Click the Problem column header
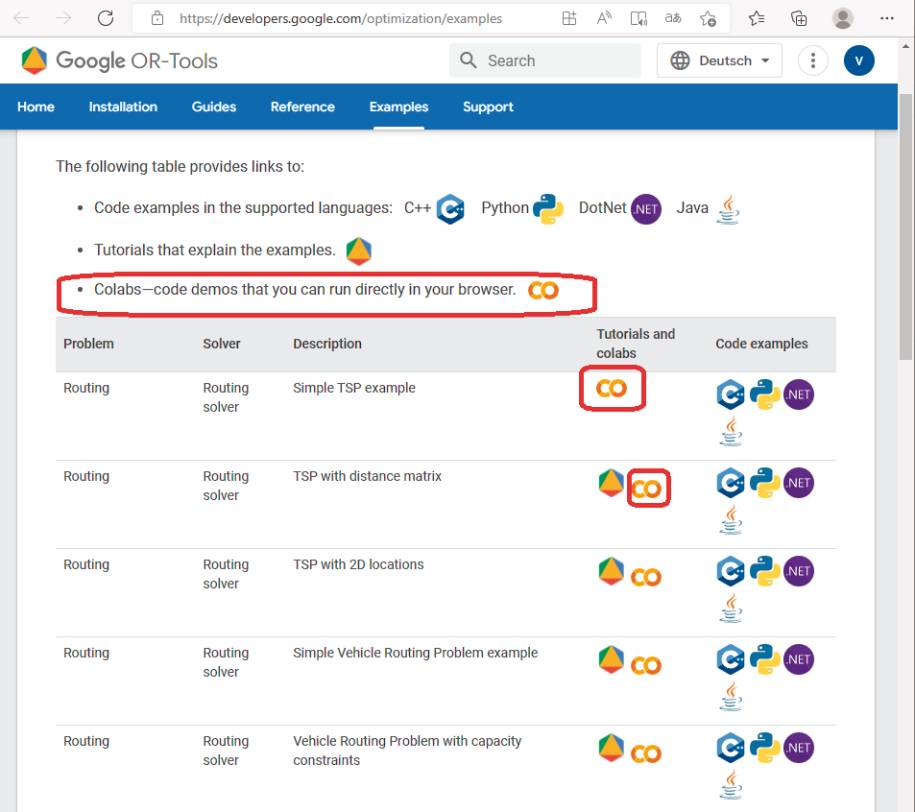This screenshot has width=915, height=812. click(89, 344)
